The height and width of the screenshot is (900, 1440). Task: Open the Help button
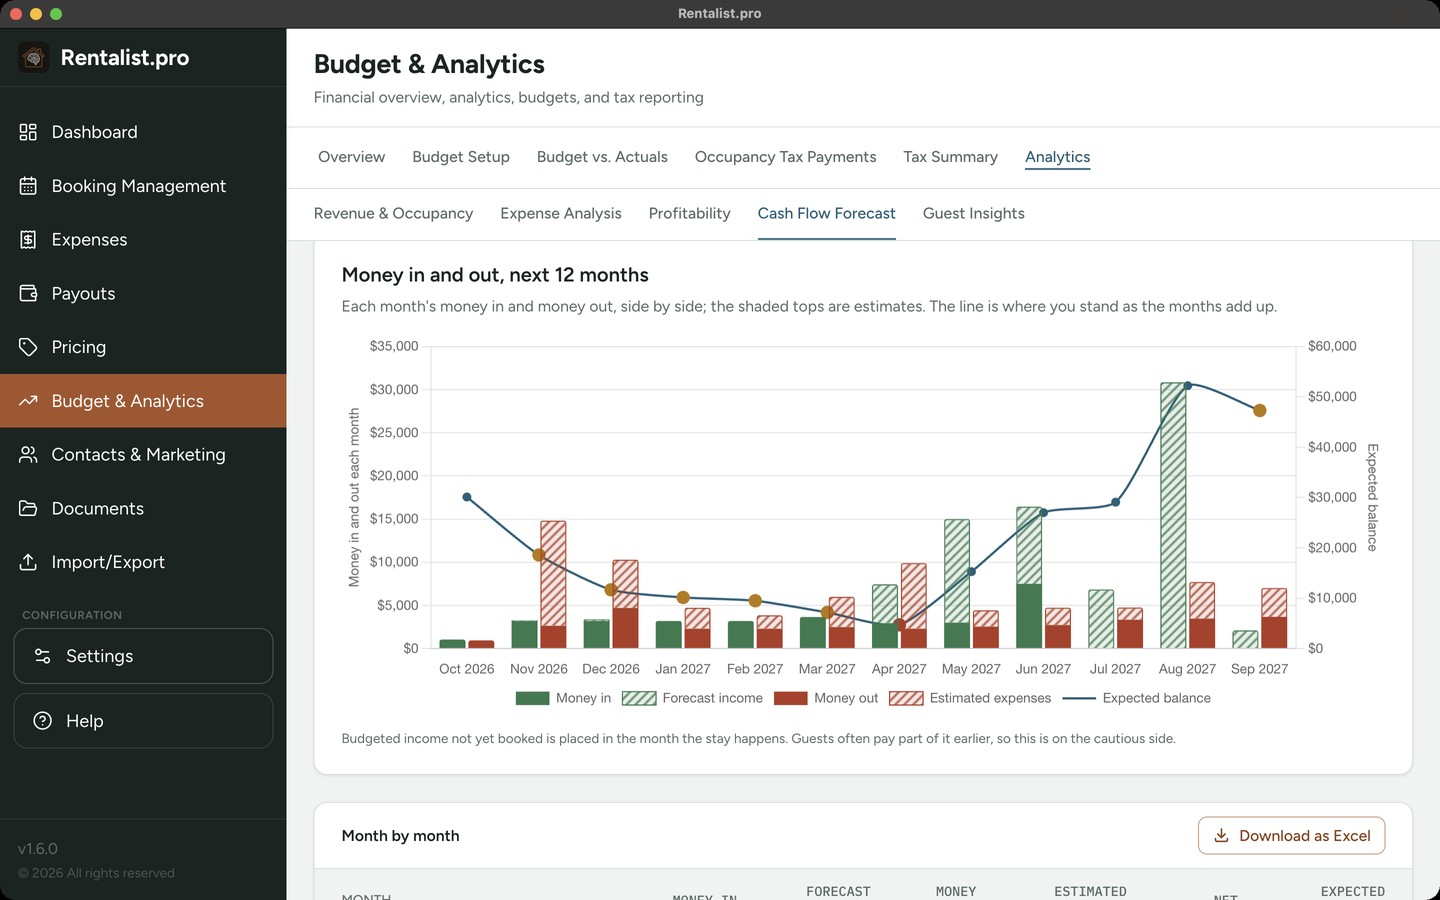click(143, 721)
